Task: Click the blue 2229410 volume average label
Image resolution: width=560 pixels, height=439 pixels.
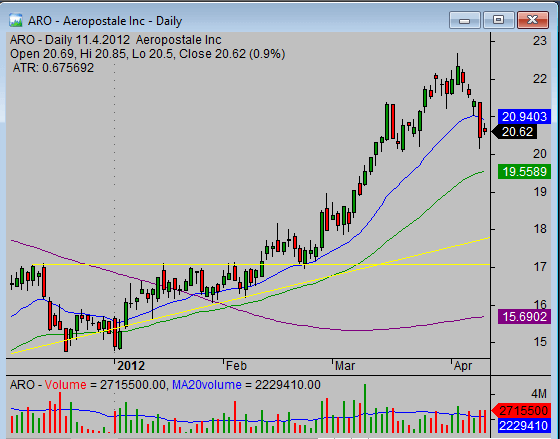Action: (x=524, y=425)
